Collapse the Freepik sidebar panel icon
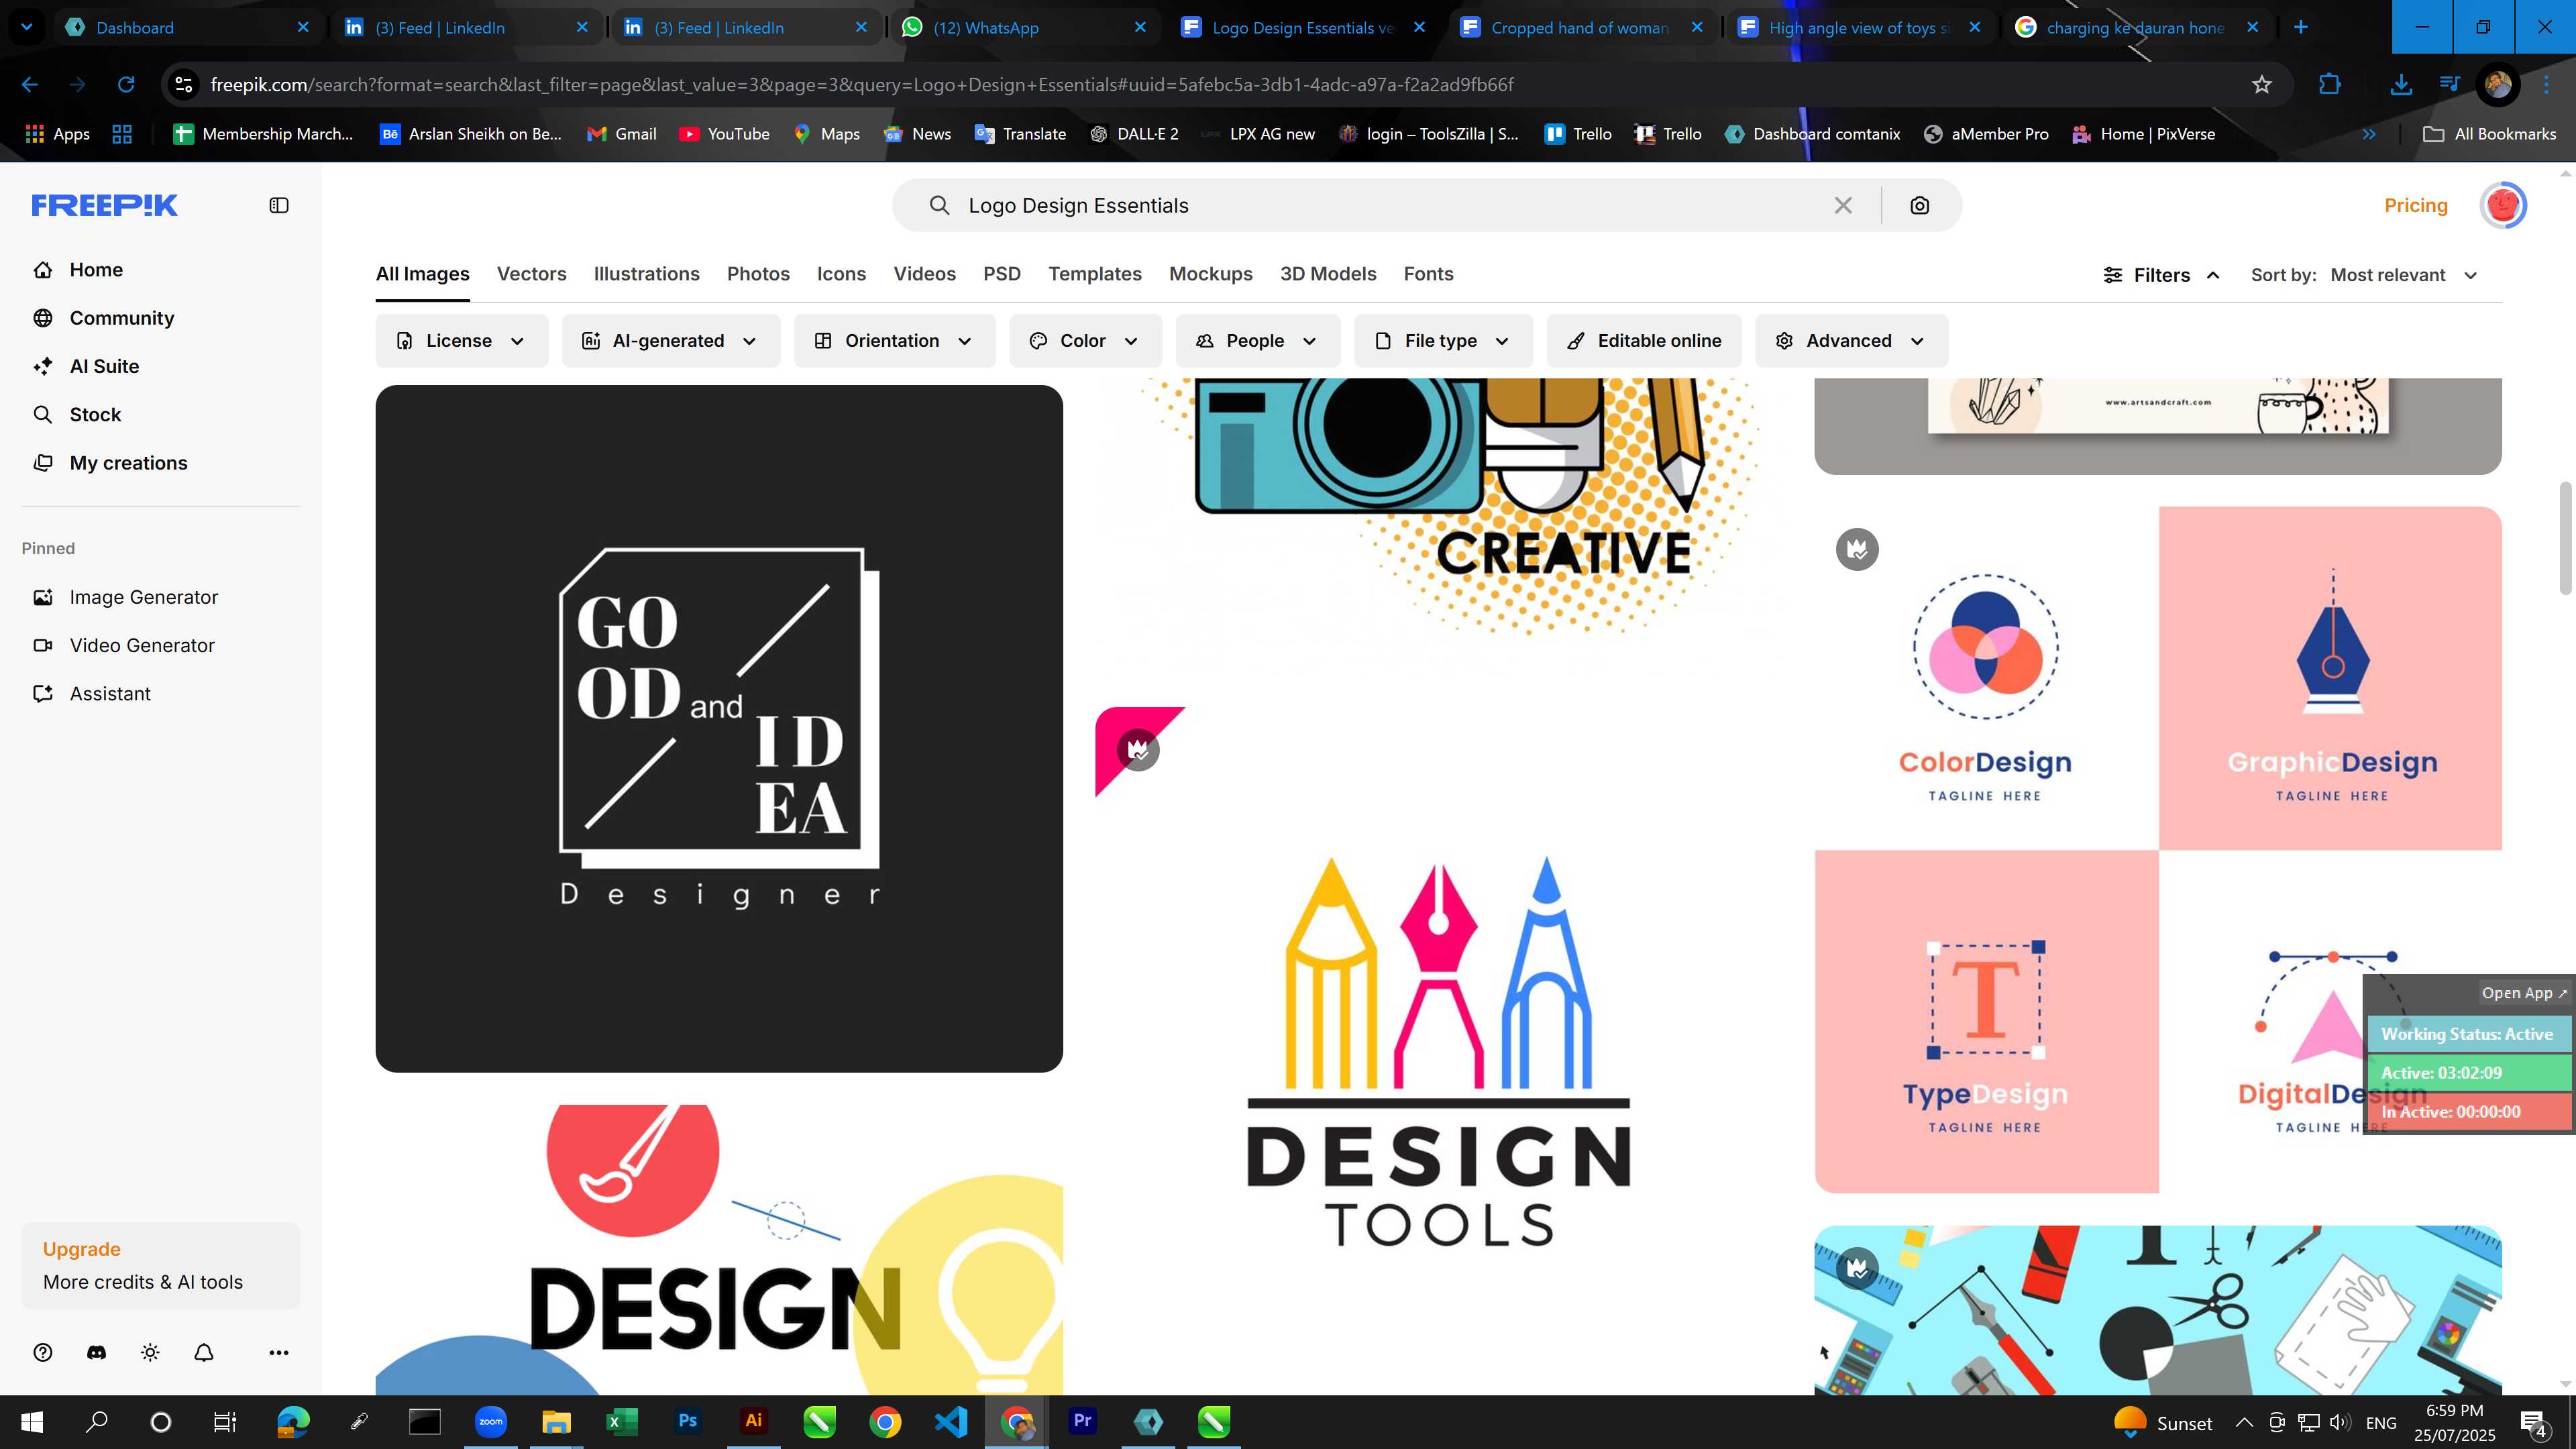 tap(279, 205)
